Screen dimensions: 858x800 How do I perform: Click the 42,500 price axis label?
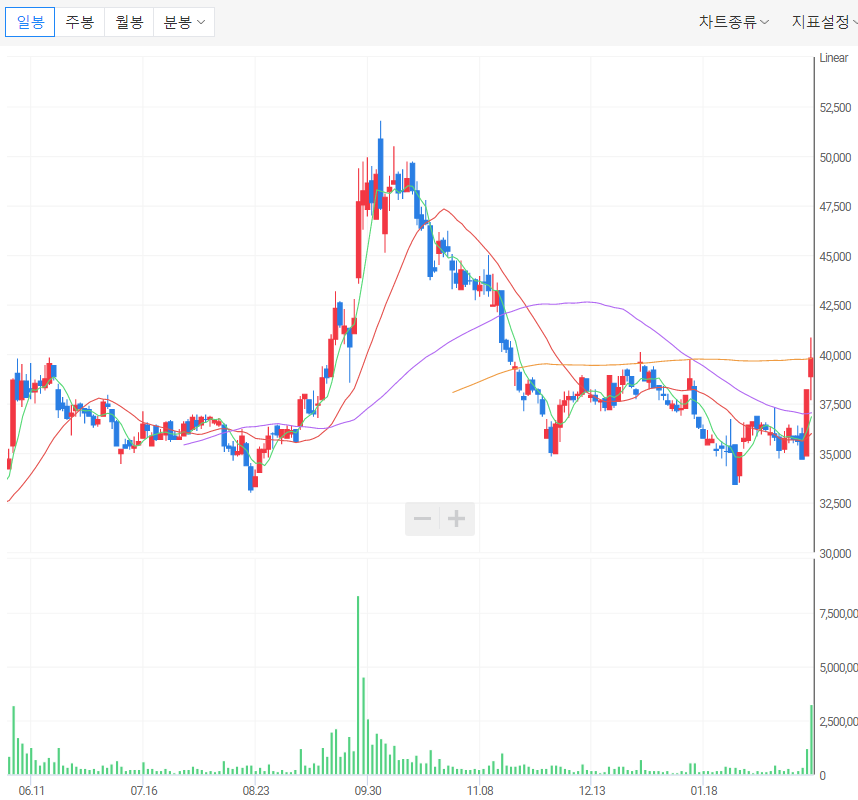pyautogui.click(x=835, y=306)
